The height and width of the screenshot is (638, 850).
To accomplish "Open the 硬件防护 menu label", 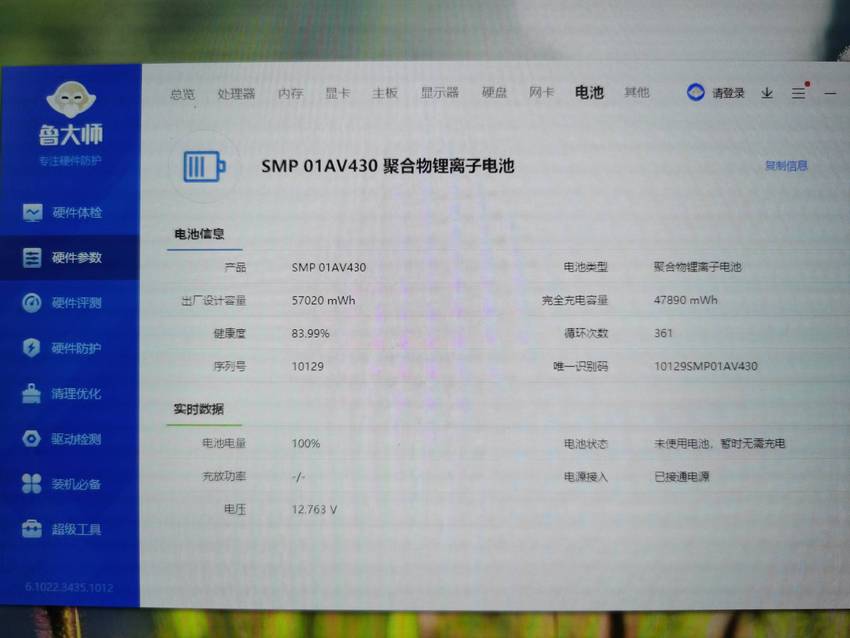I will (x=76, y=348).
